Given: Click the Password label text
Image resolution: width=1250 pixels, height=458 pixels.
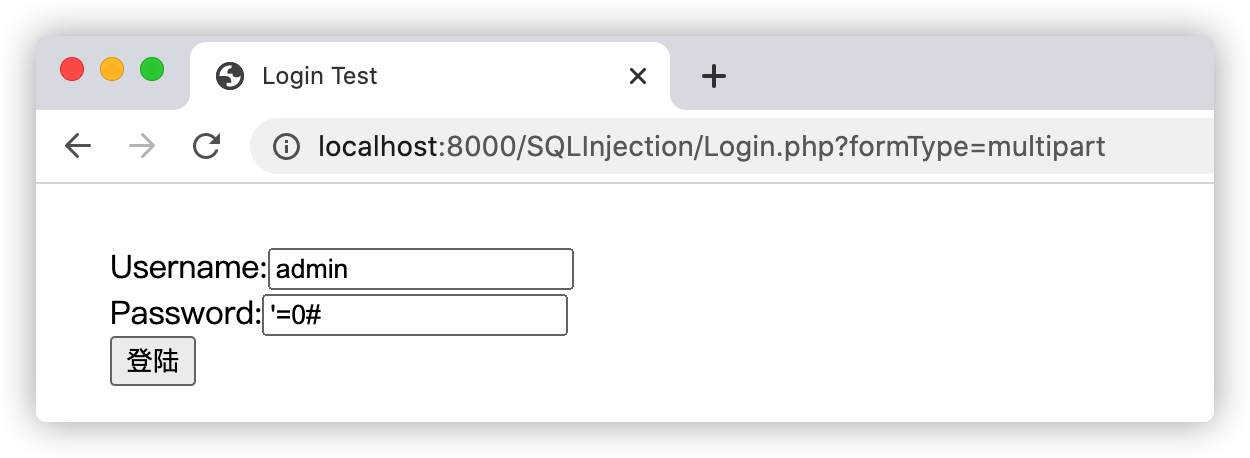Looking at the screenshot, I should (x=185, y=314).
